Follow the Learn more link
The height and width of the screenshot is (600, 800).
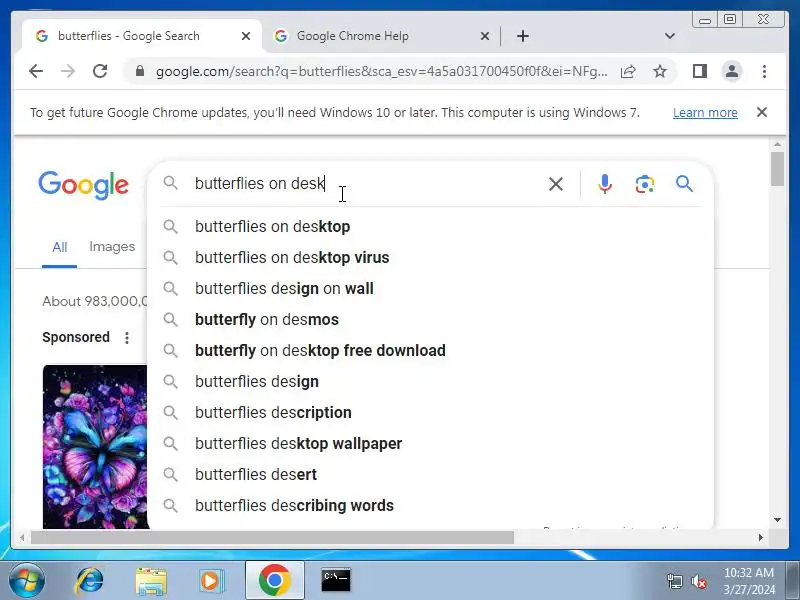point(705,112)
